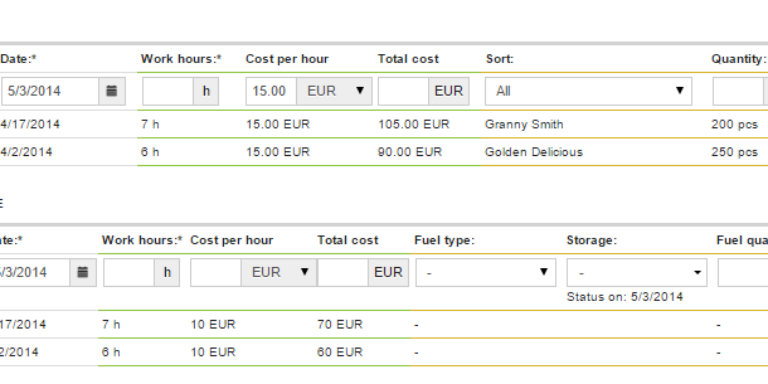The width and height of the screenshot is (768, 384).
Task: Open the lower Cost per hour EUR dropdown
Action: (279, 272)
